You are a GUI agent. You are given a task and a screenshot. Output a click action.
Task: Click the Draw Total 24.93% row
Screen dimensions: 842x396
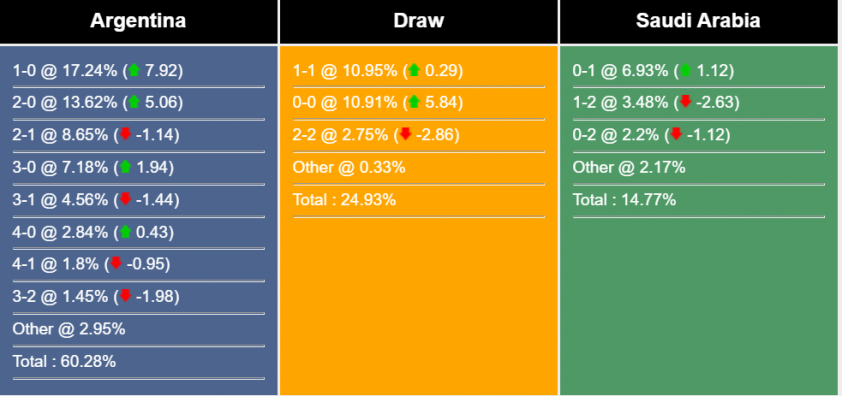tap(419, 200)
